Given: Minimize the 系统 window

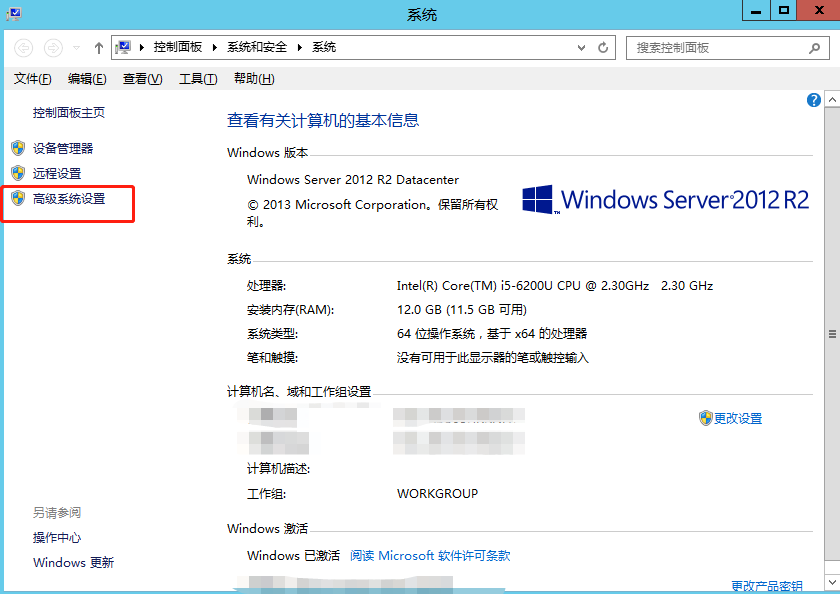Looking at the screenshot, I should pyautogui.click(x=756, y=11).
